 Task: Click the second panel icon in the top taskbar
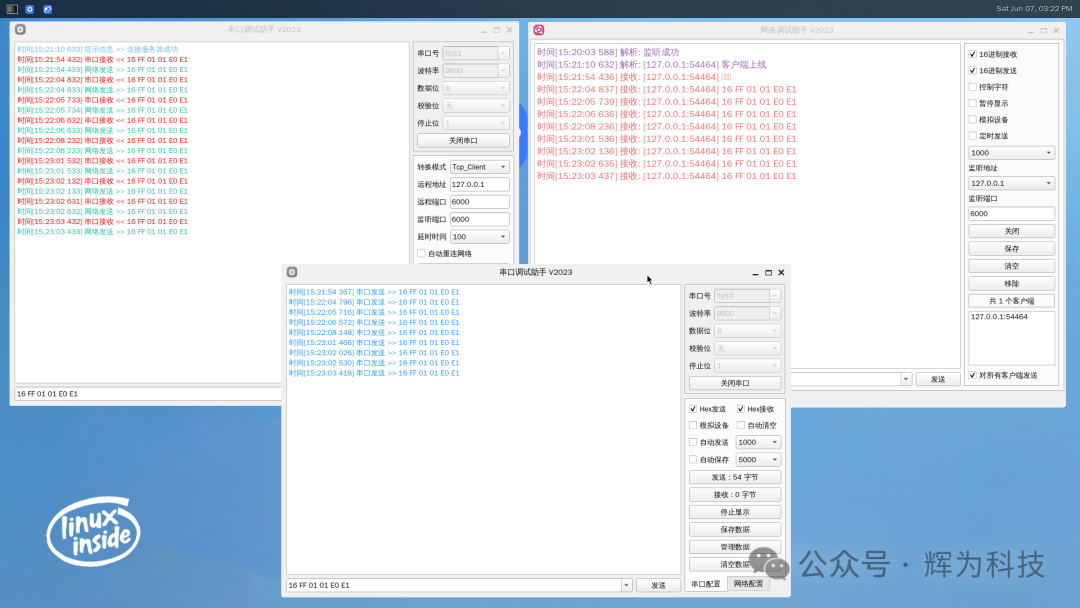(x=27, y=9)
